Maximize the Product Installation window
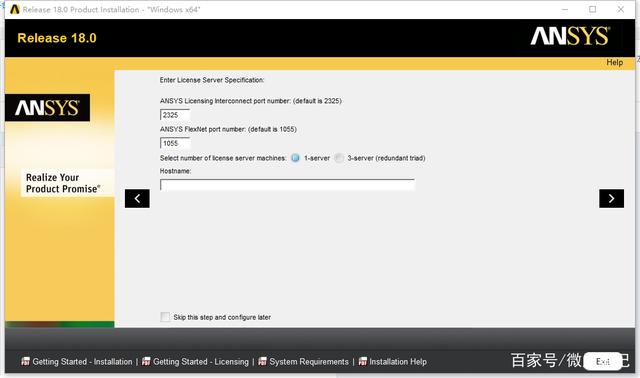This screenshot has width=640, height=378. (593, 9)
